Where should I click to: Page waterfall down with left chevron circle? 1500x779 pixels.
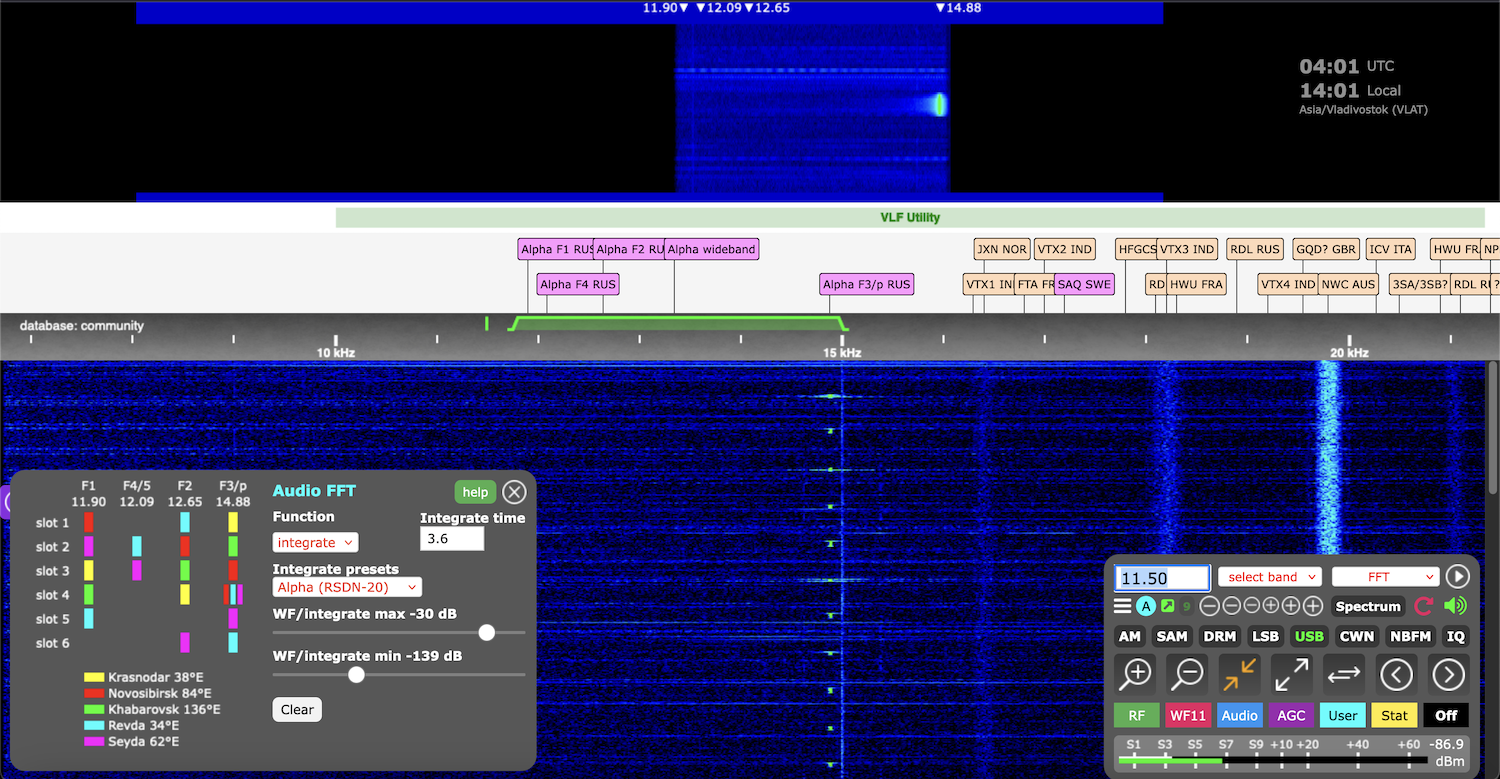coord(1396,674)
